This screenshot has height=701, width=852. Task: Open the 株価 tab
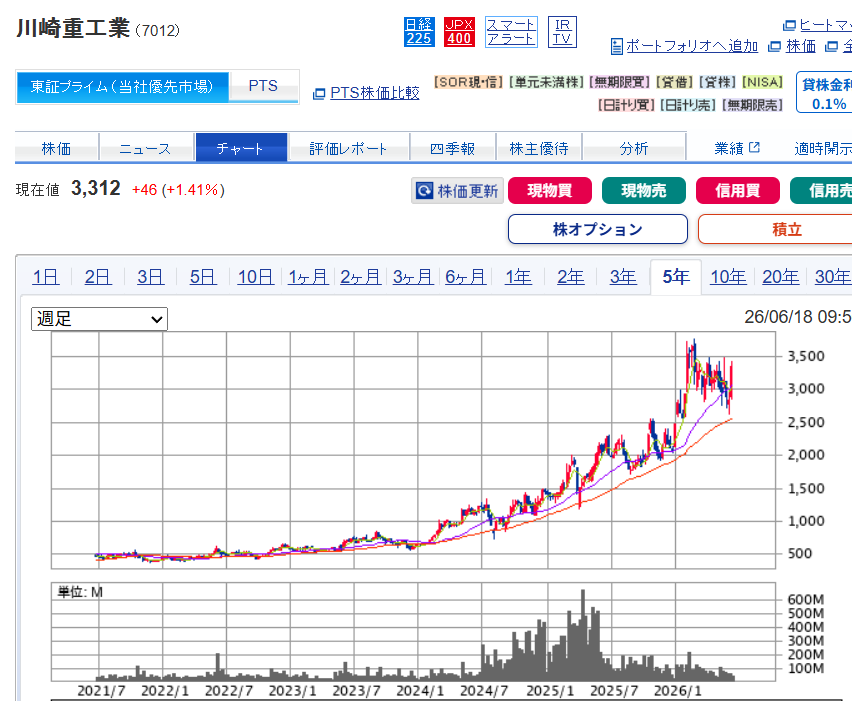point(57,148)
